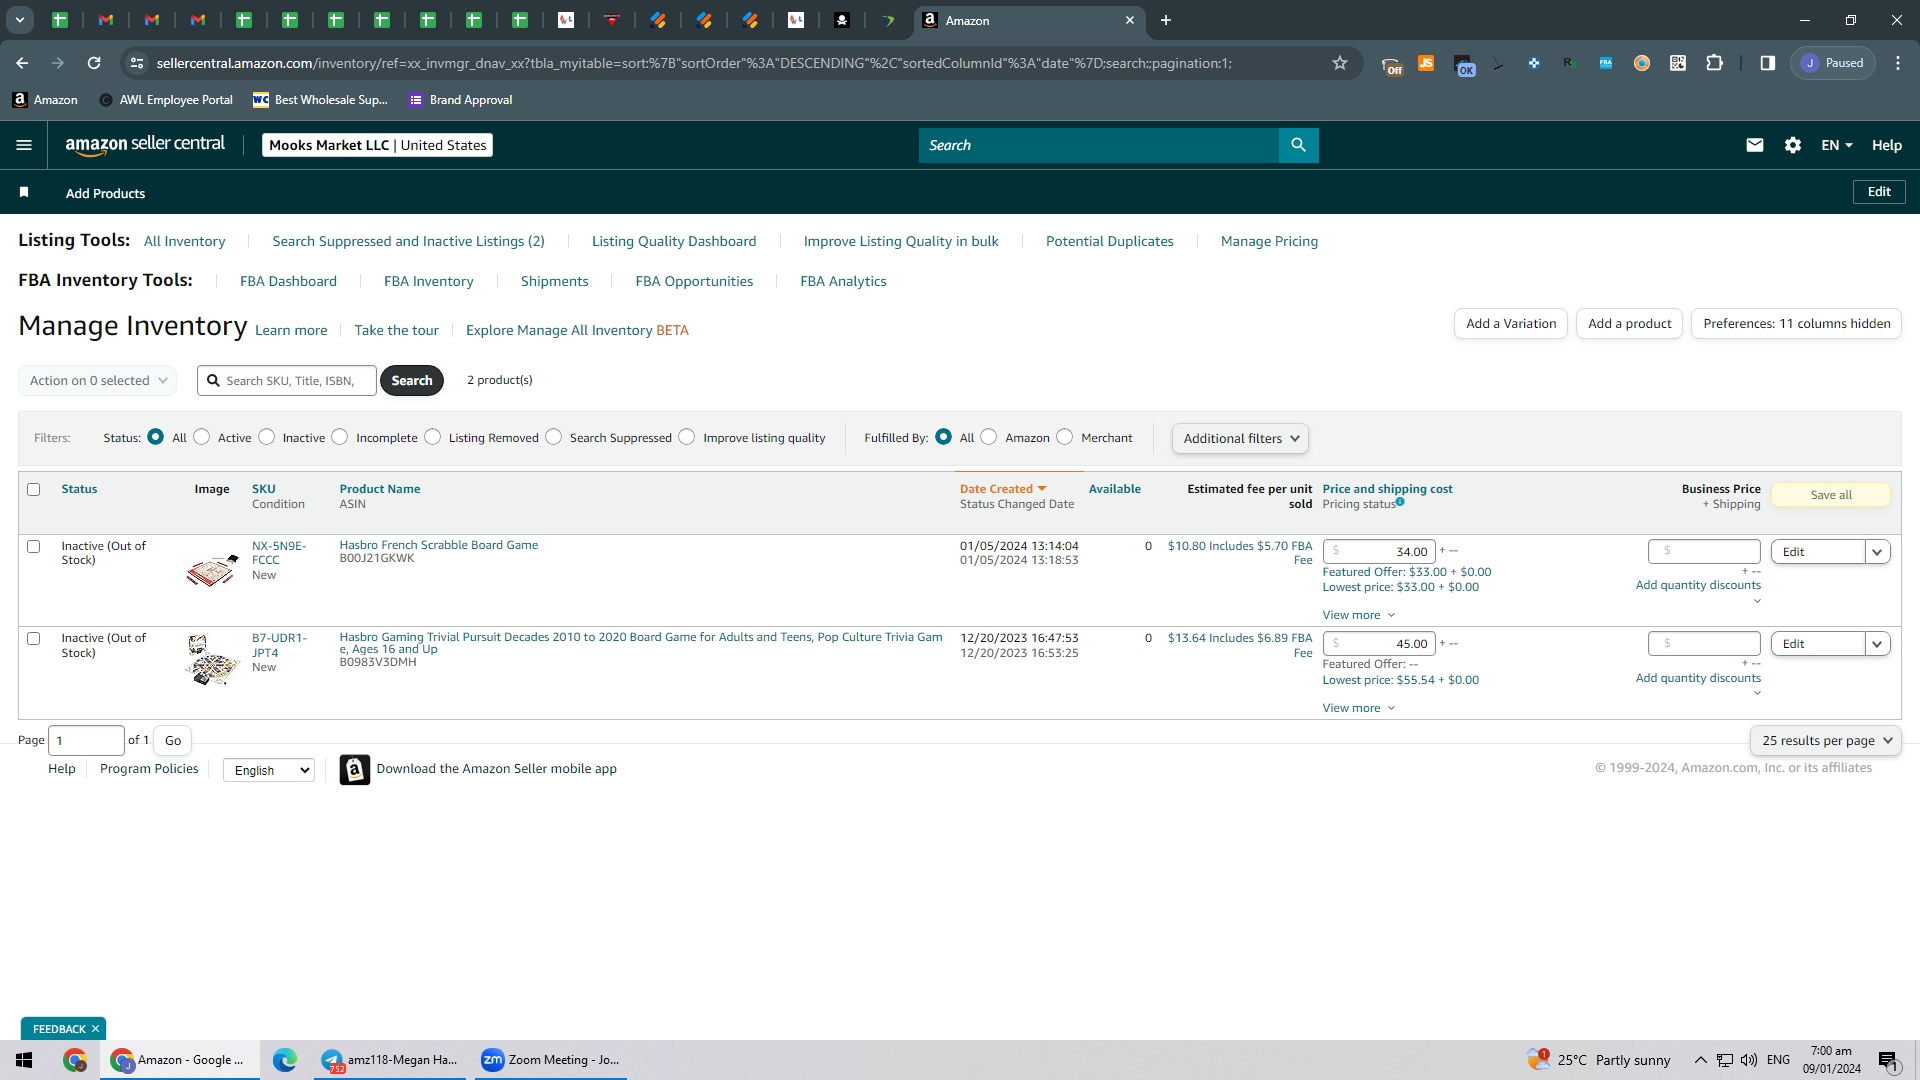The image size is (1920, 1080).
Task: Expand View more under the $45.00 price
Action: tap(1358, 708)
